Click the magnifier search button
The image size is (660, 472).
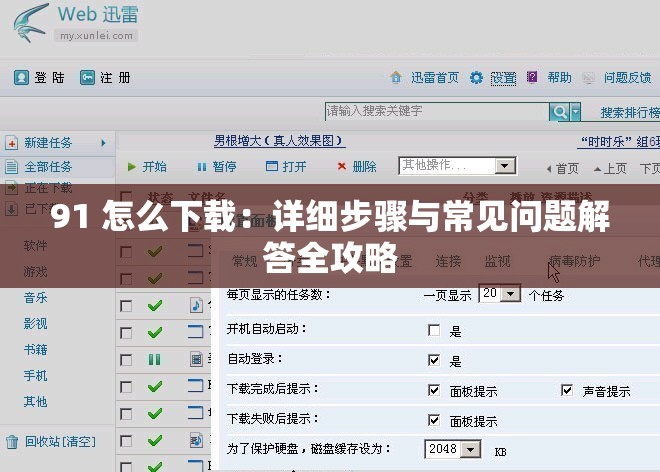pos(559,112)
